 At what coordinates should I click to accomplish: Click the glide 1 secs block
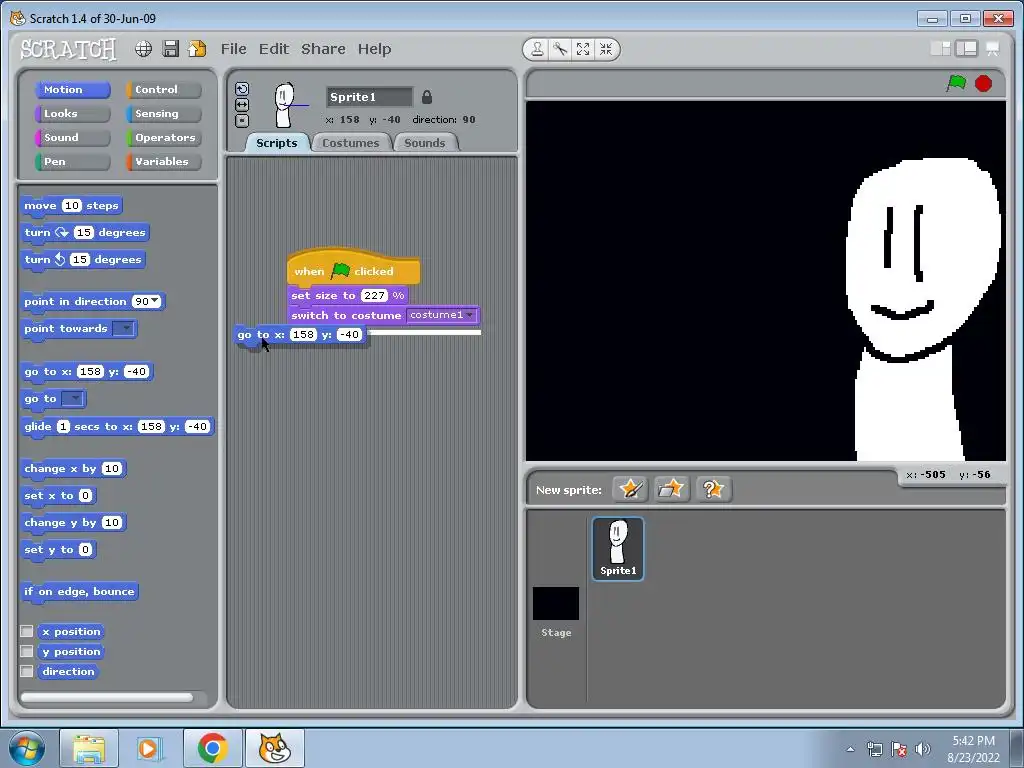[x=117, y=426]
